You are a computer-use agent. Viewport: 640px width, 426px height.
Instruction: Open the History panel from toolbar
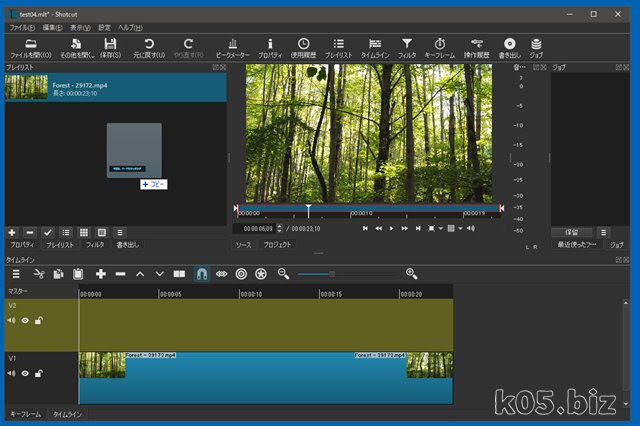coord(476,48)
